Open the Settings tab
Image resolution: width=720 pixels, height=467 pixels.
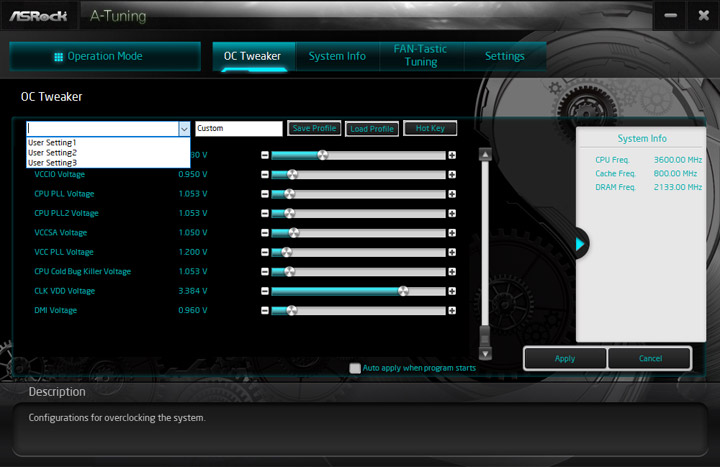pyautogui.click(x=505, y=56)
